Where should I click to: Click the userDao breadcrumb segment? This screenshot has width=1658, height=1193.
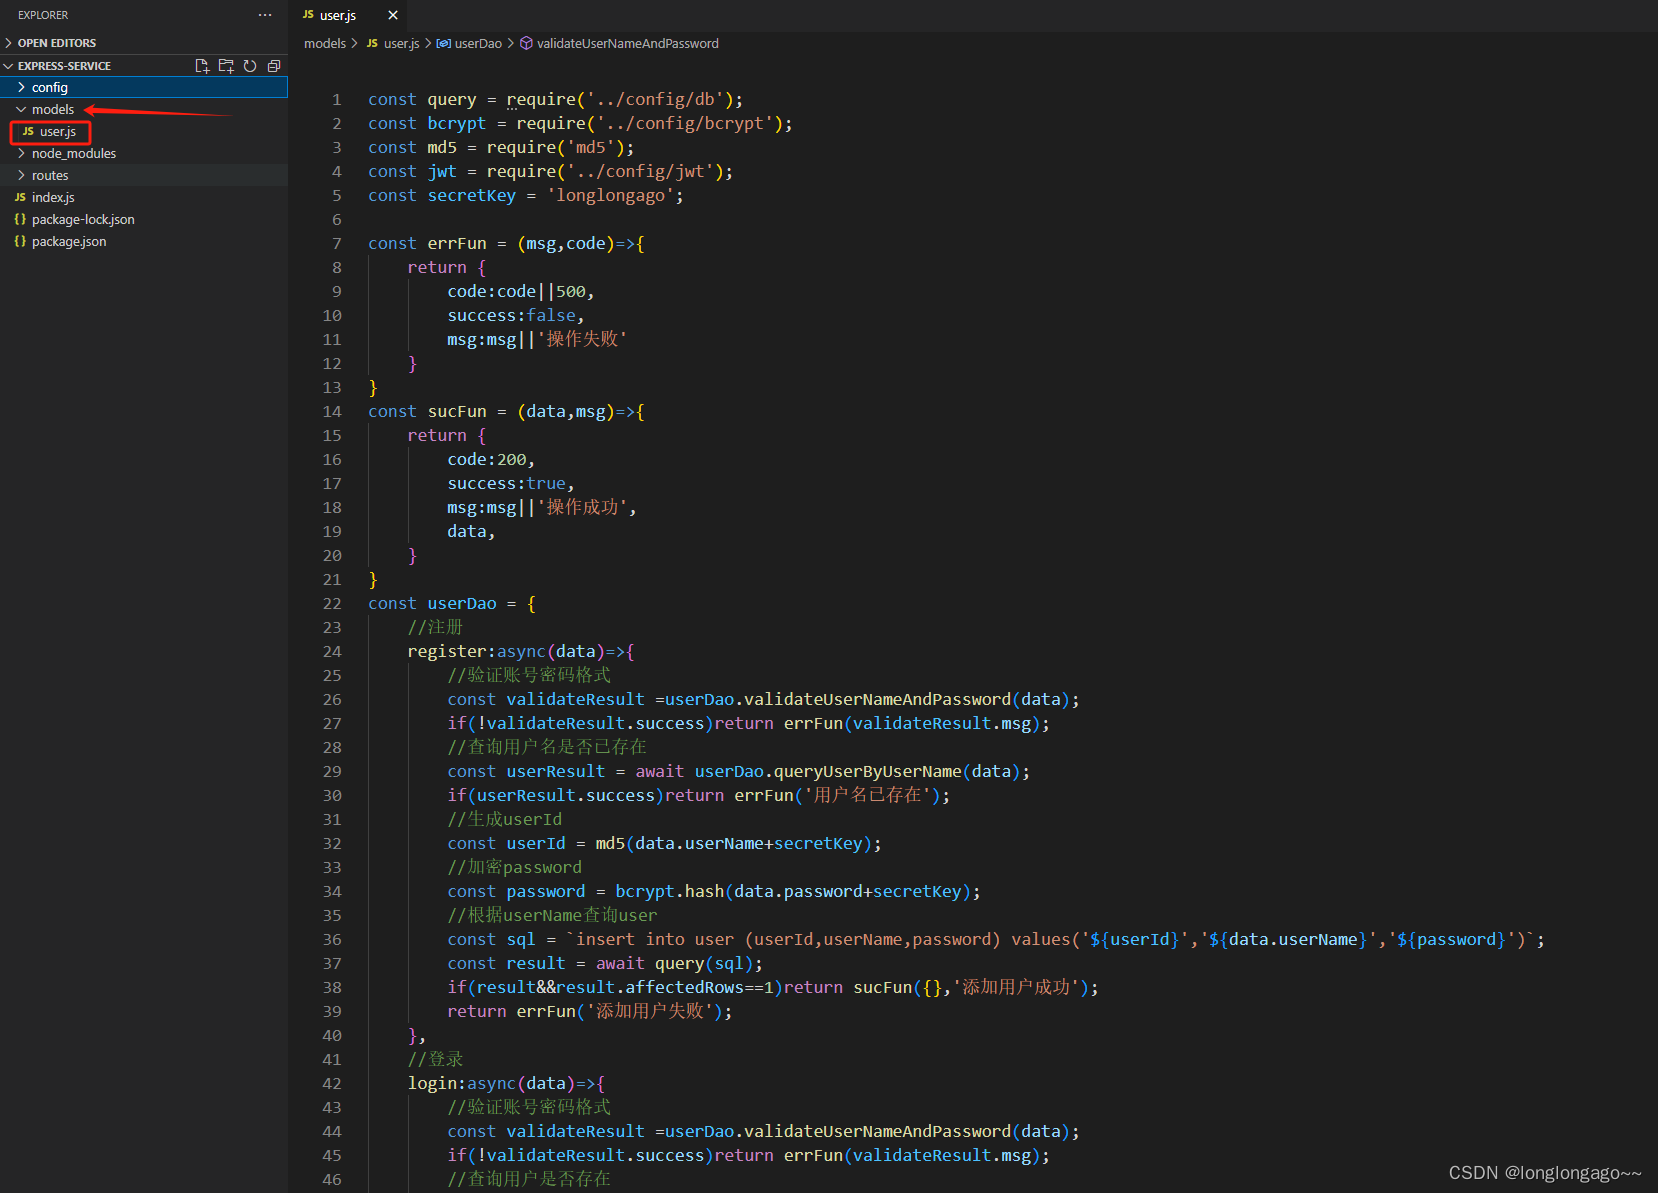pos(469,43)
